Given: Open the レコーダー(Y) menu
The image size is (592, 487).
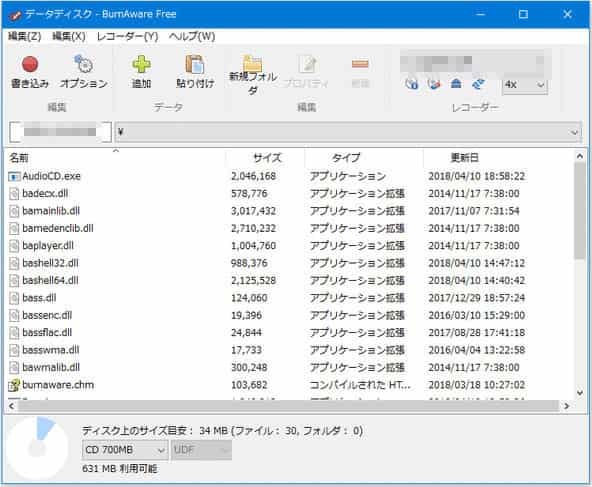Looking at the screenshot, I should tap(127, 36).
